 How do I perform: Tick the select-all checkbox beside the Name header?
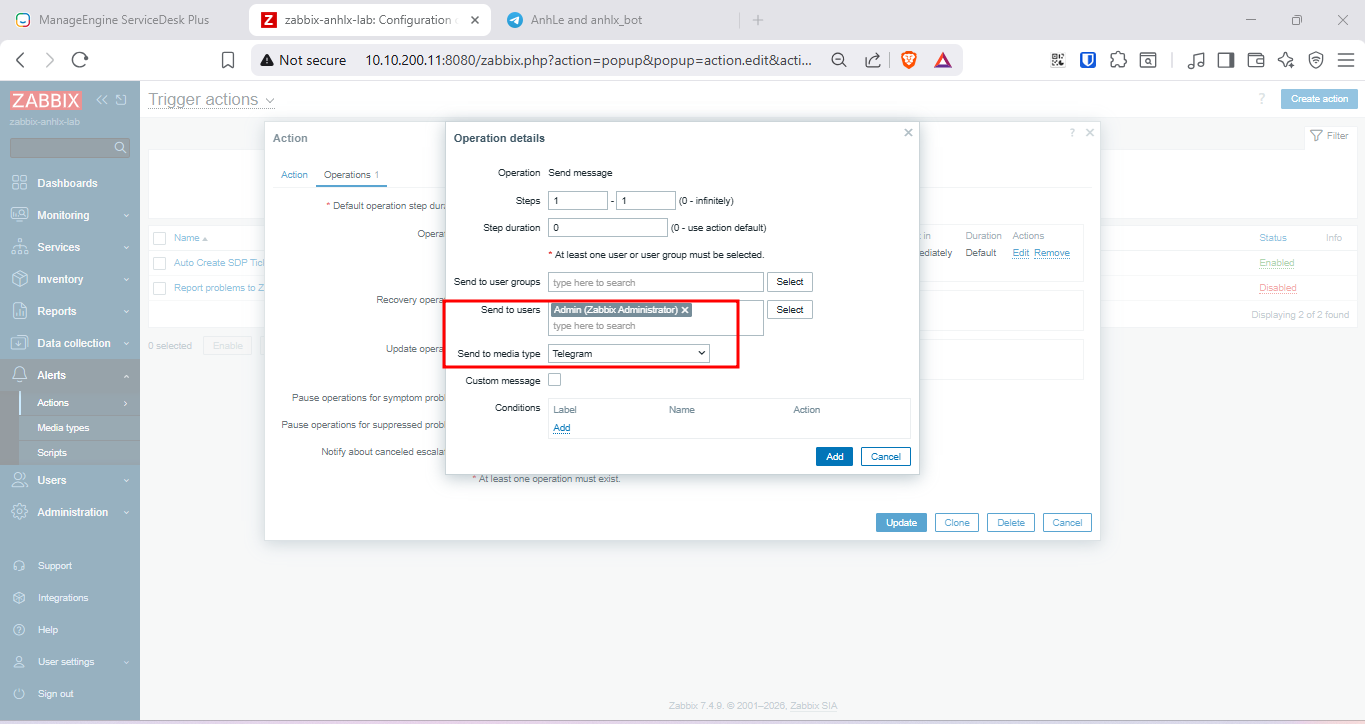[159, 238]
